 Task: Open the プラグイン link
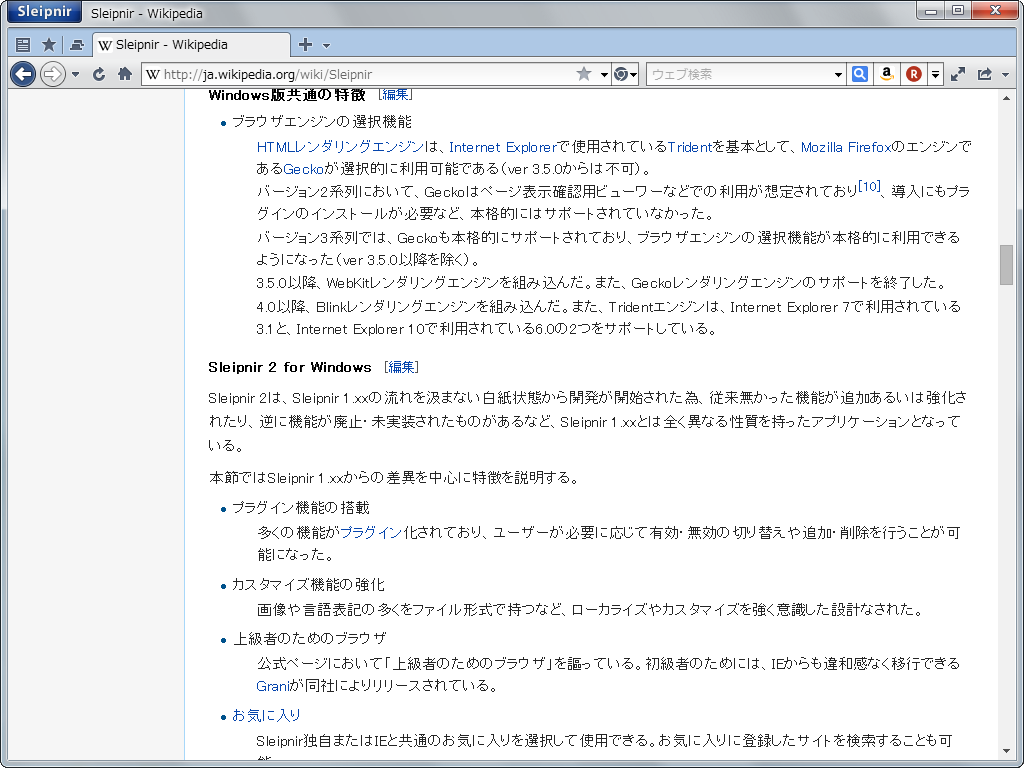coord(371,533)
